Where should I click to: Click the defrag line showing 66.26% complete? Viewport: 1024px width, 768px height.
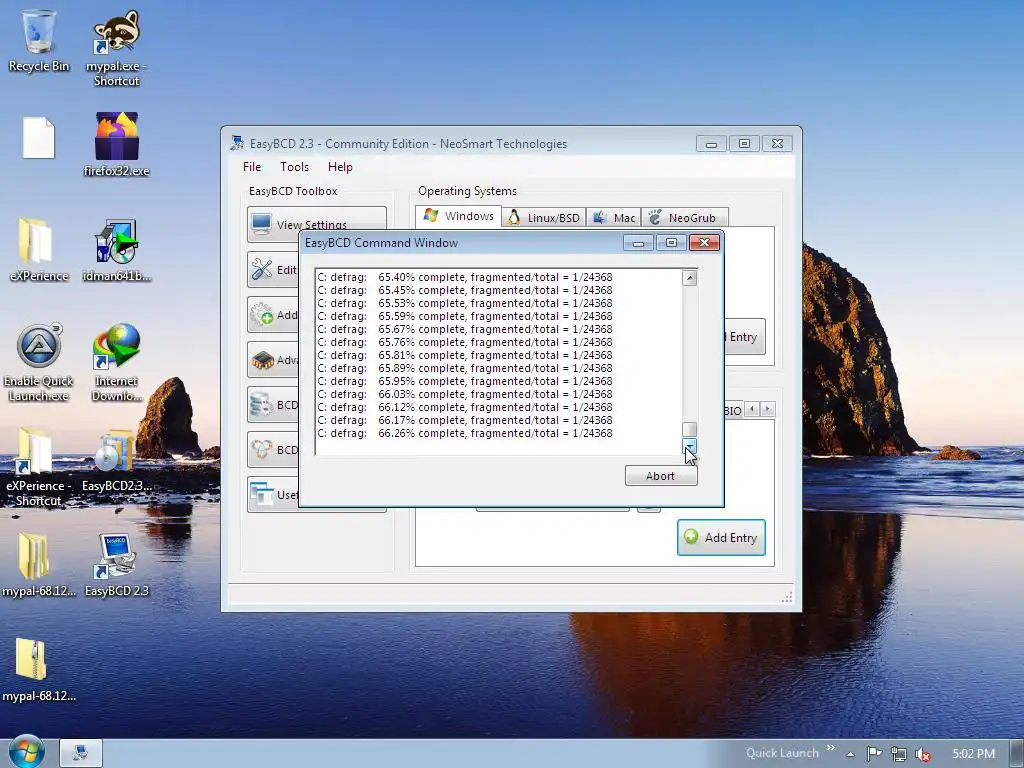tap(465, 433)
